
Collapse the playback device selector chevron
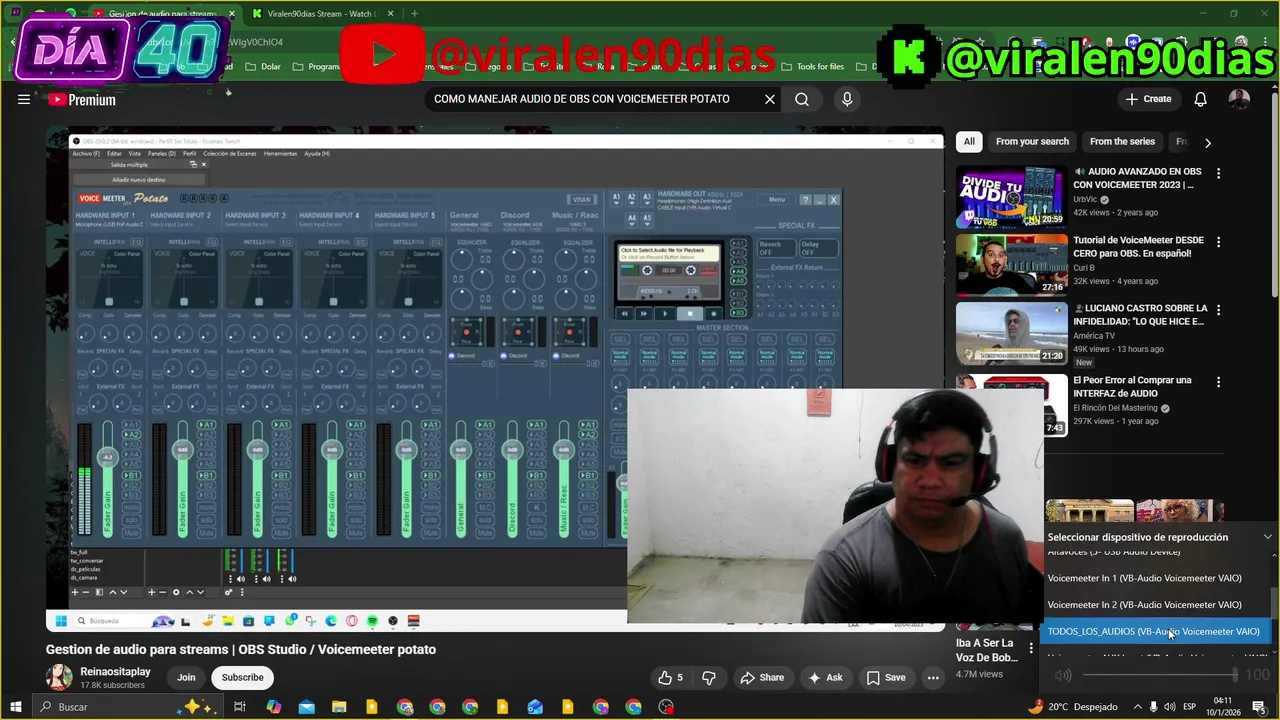[1267, 537]
